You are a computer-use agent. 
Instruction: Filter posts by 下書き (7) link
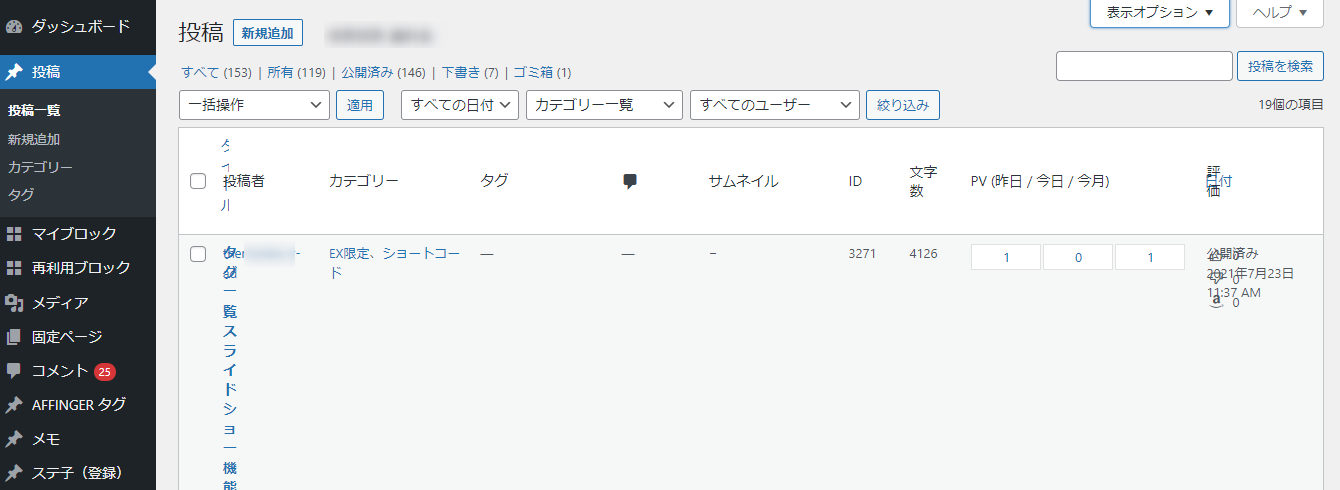coord(470,73)
